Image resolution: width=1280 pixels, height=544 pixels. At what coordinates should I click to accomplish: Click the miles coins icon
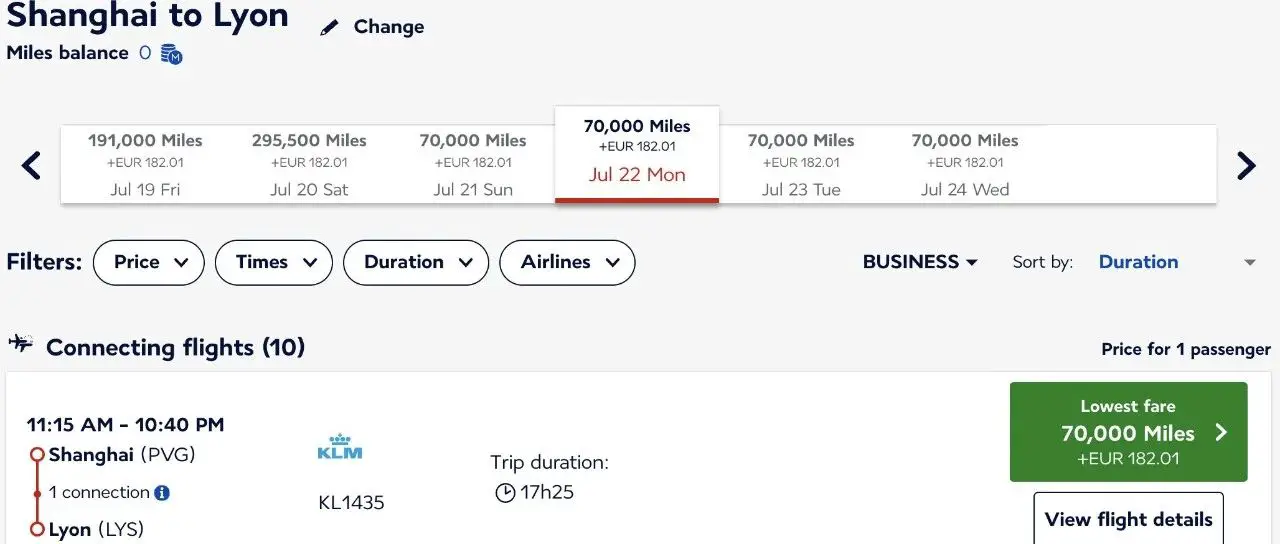171,54
